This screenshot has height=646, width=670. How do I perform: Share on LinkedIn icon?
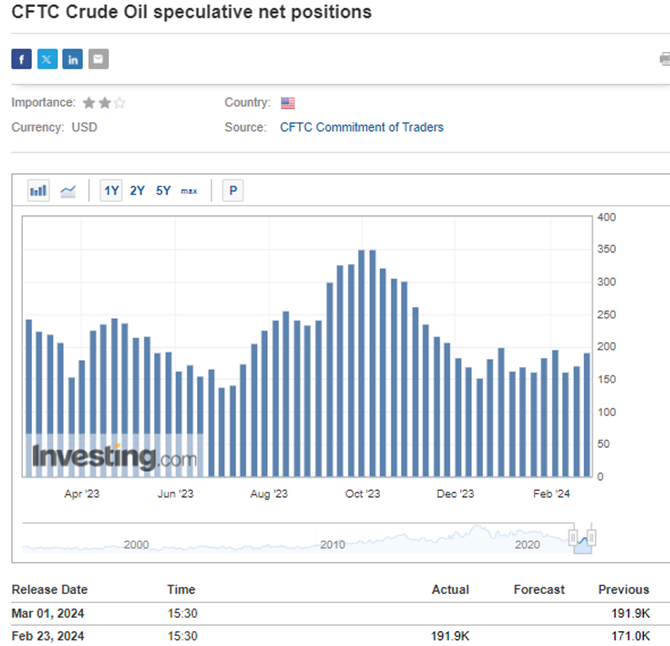[73, 59]
